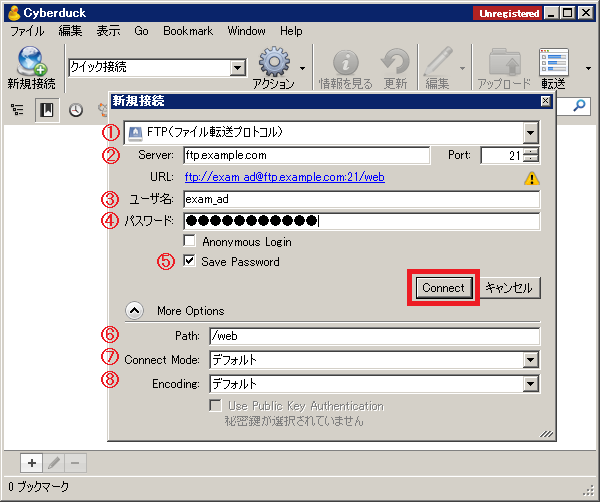The image size is (600, 502).
Task: Click the Server input field
Action: pyautogui.click(x=307, y=155)
